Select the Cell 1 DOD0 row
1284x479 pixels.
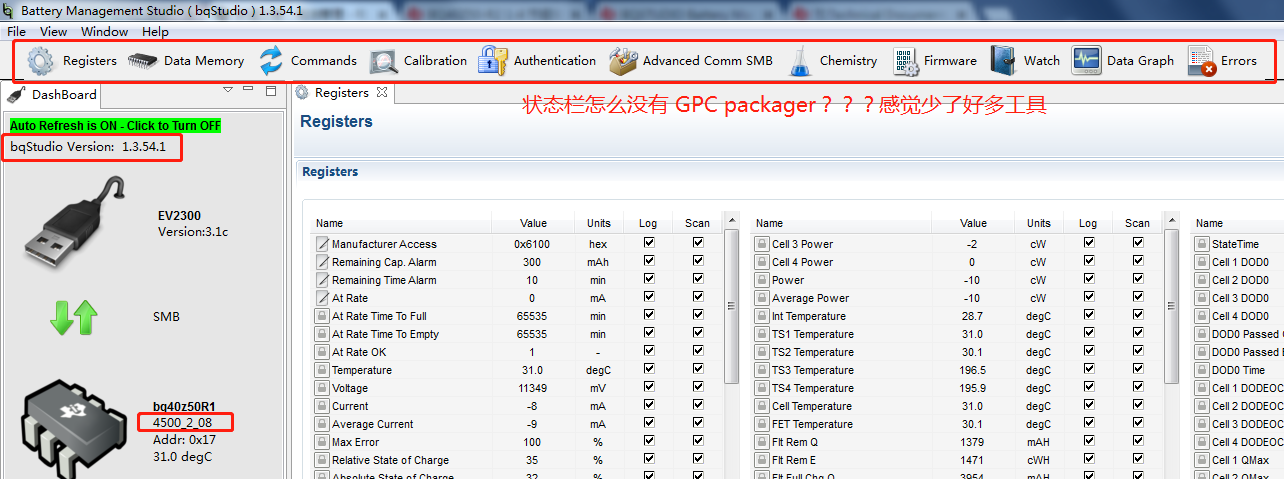point(1238,261)
